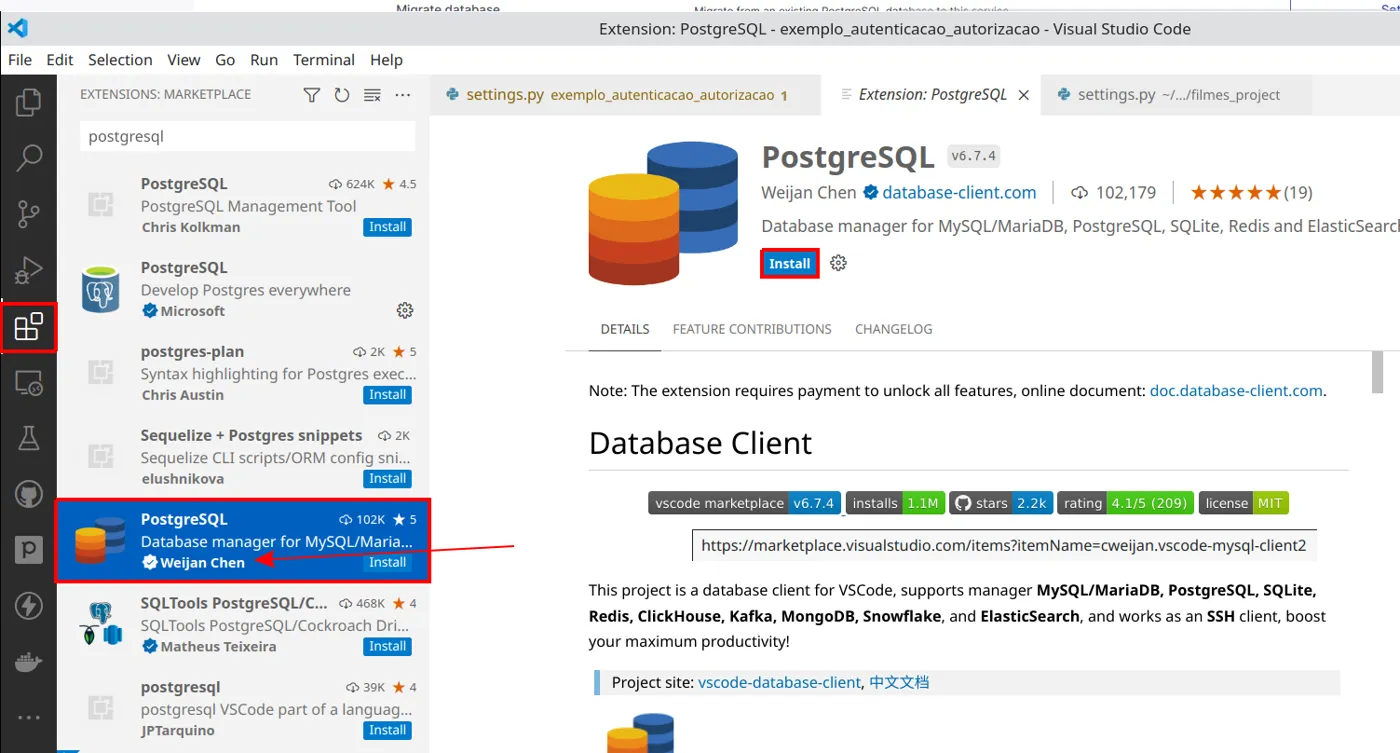Open the Run menu
1400x753 pixels.
(264, 60)
